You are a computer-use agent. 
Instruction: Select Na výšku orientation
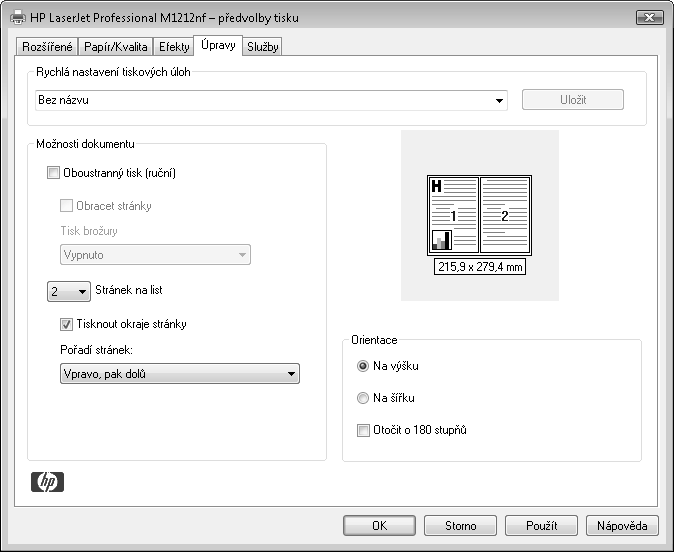click(x=363, y=366)
